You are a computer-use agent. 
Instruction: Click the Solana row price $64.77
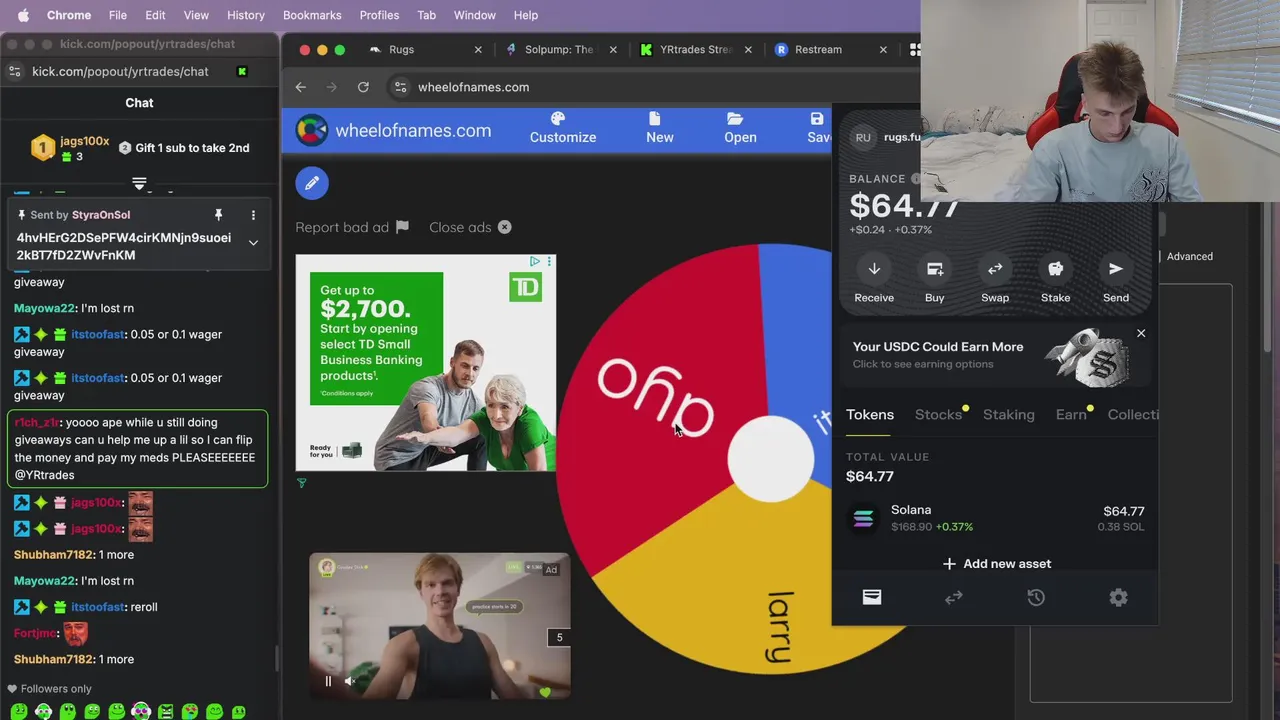(1124, 511)
